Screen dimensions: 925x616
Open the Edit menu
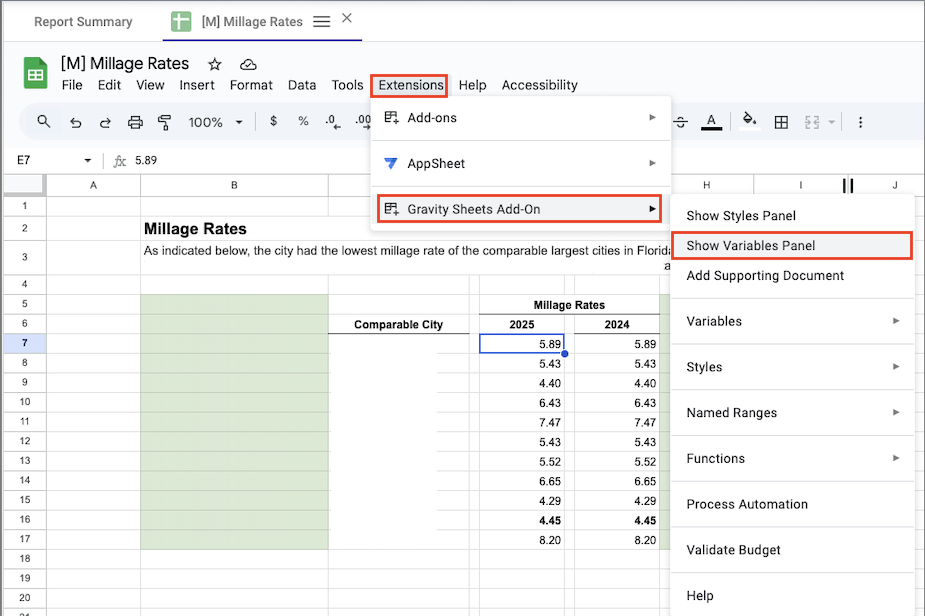click(x=109, y=85)
